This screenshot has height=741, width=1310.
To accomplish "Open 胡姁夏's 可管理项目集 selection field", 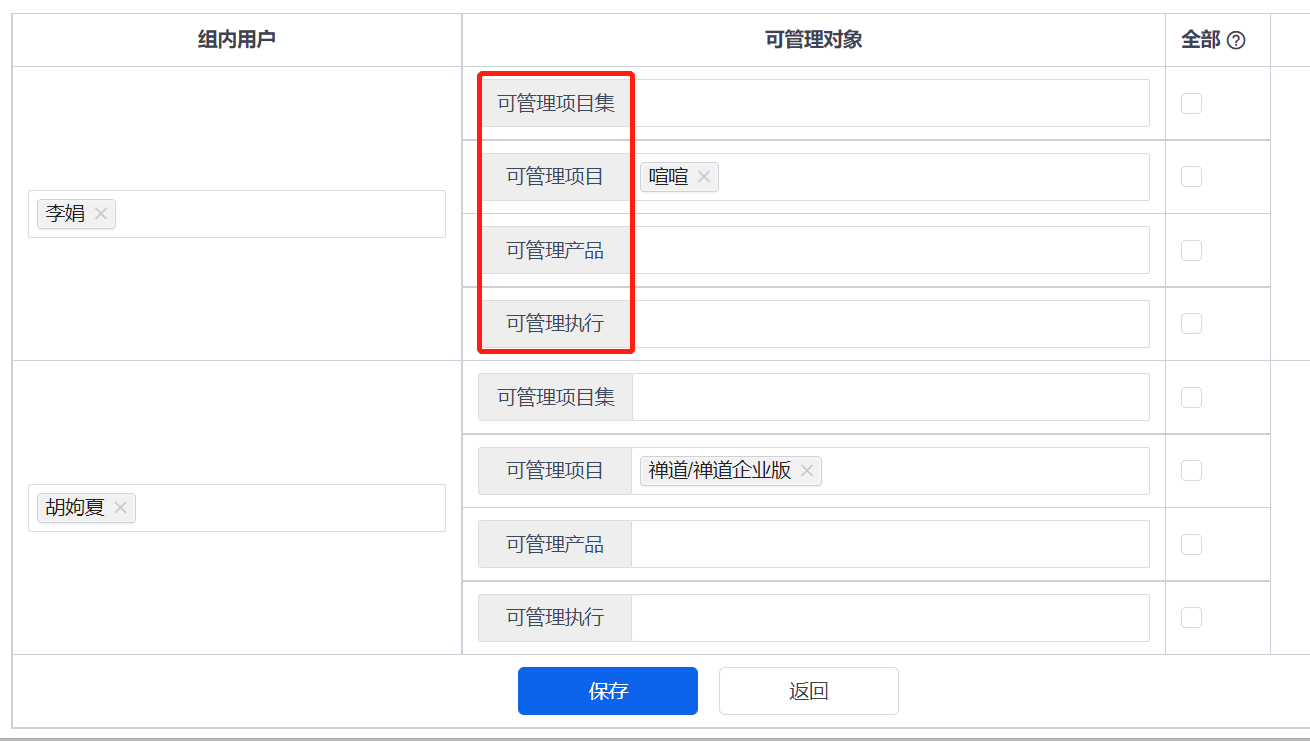I will point(890,397).
